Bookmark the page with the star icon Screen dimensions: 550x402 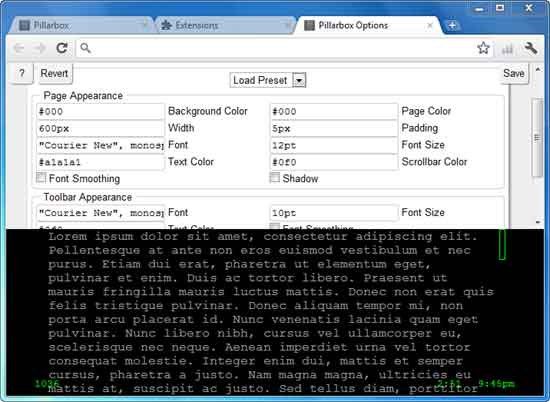(x=483, y=48)
